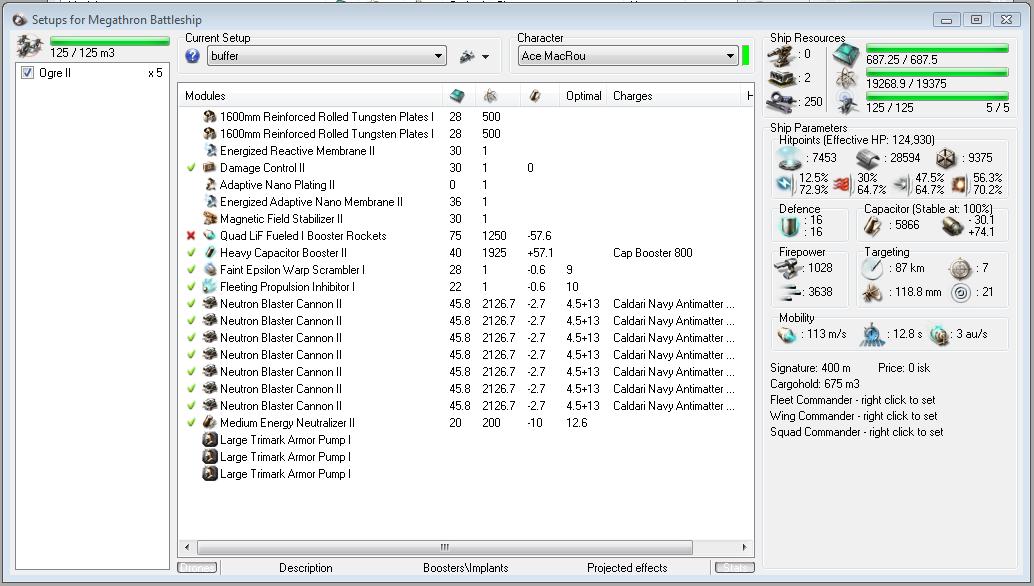Sort by the Optimal column header
The image size is (1034, 586).
tap(584, 96)
